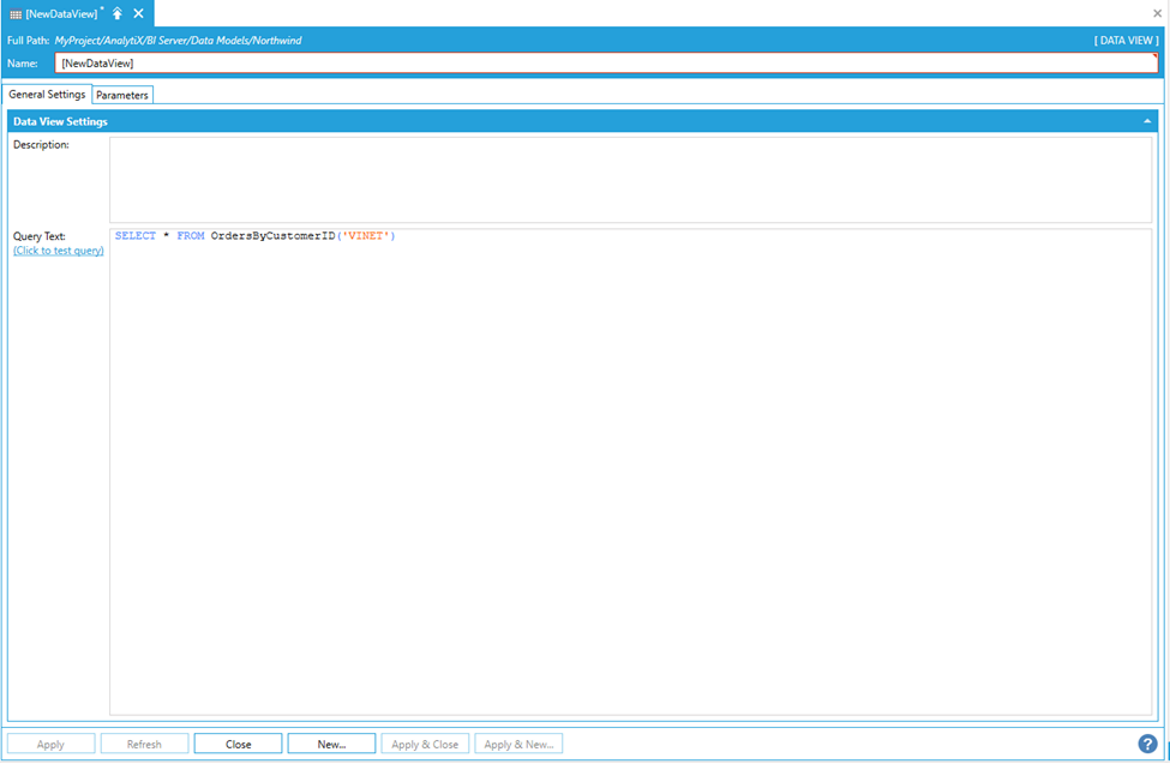Click the NewDataView tab title
Image resolution: width=1170 pixels, height=764 pixels.
(x=61, y=14)
